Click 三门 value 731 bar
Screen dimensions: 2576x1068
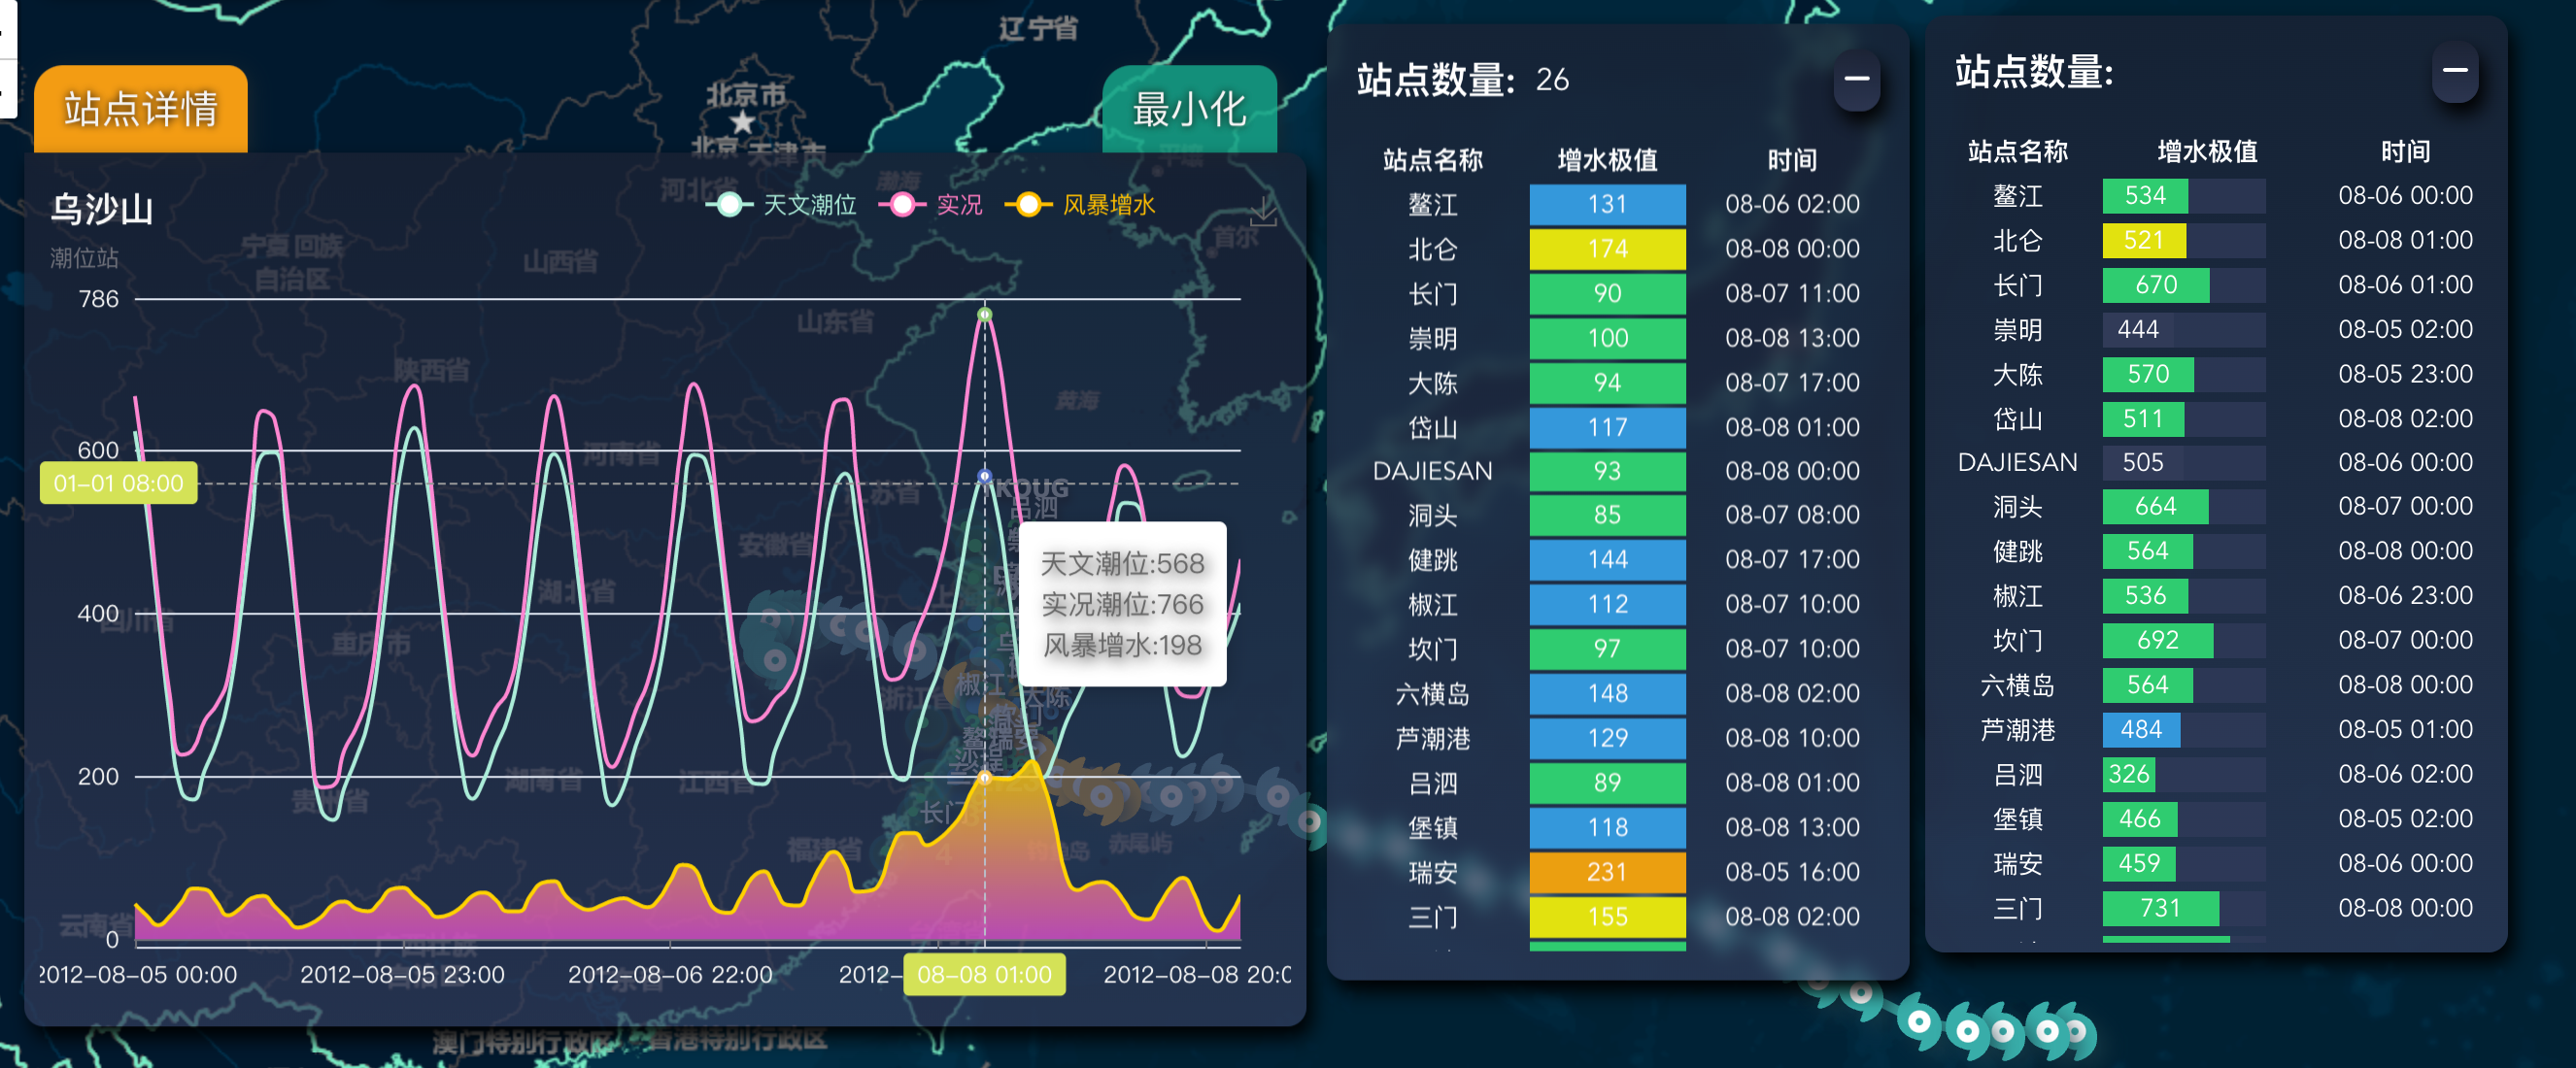pos(2160,908)
